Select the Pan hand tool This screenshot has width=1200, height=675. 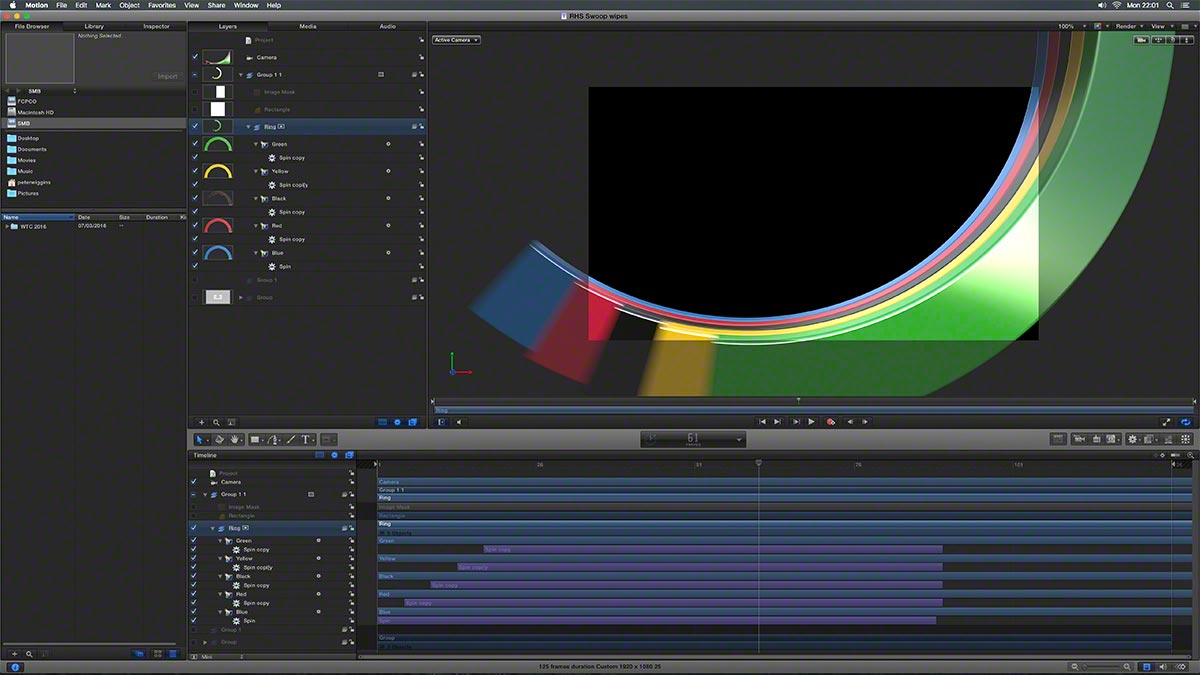coord(236,439)
